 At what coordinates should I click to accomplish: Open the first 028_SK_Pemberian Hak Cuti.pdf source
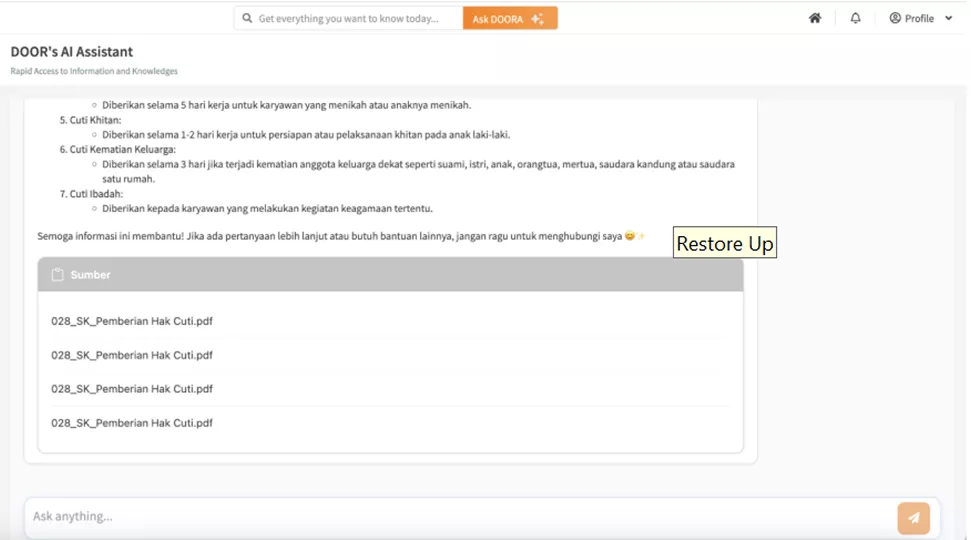[132, 321]
